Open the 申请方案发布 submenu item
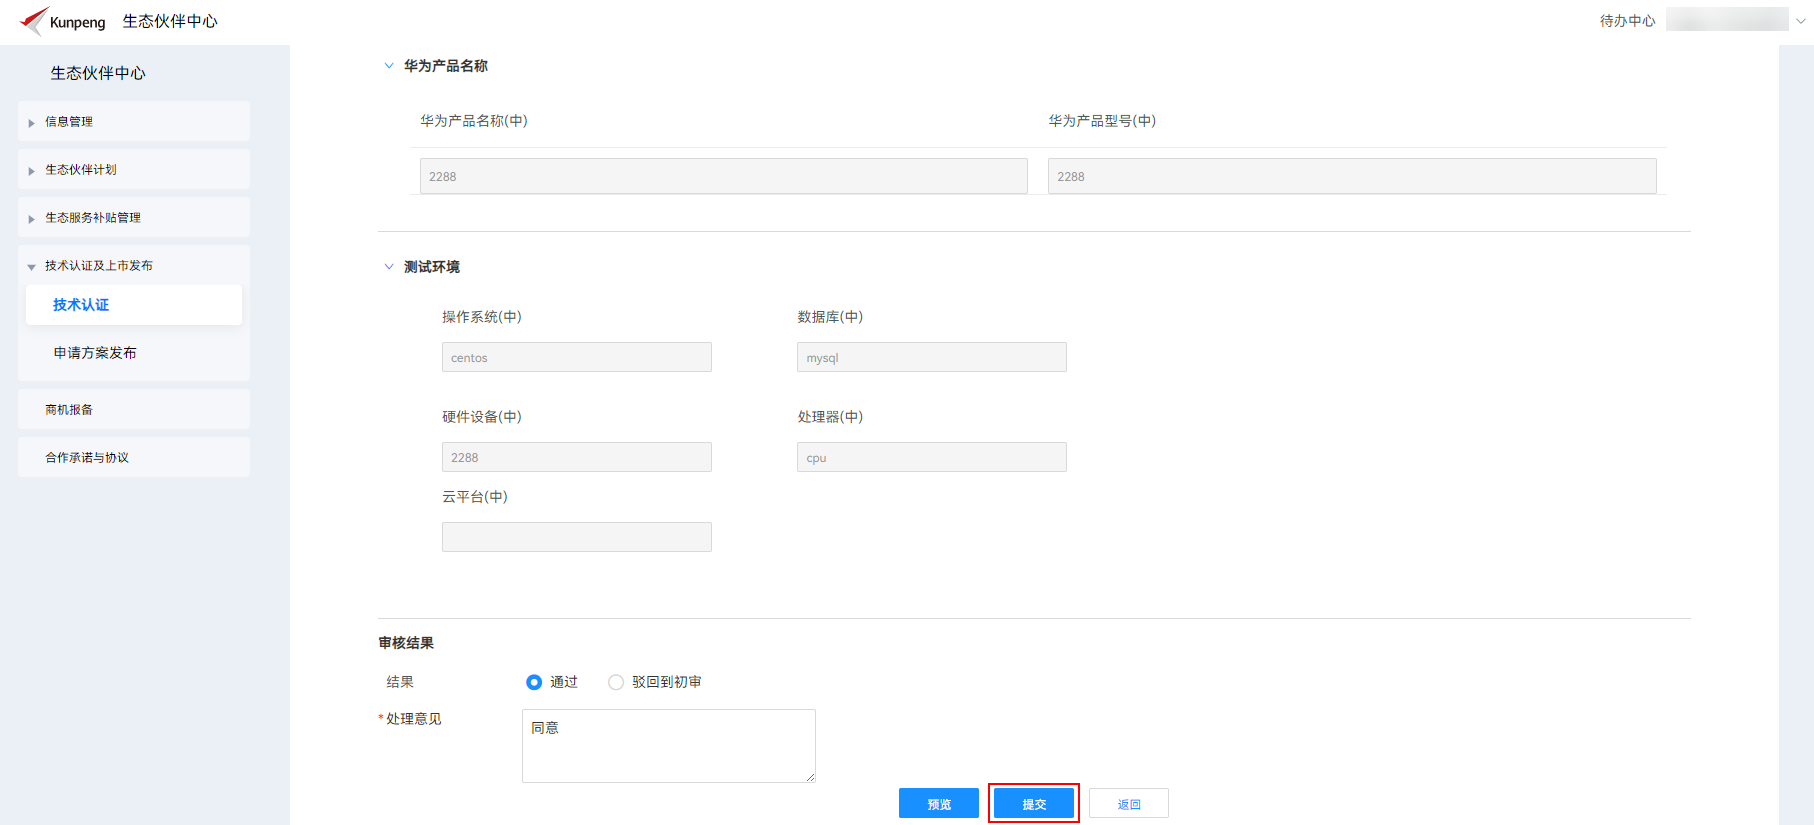 [x=134, y=353]
